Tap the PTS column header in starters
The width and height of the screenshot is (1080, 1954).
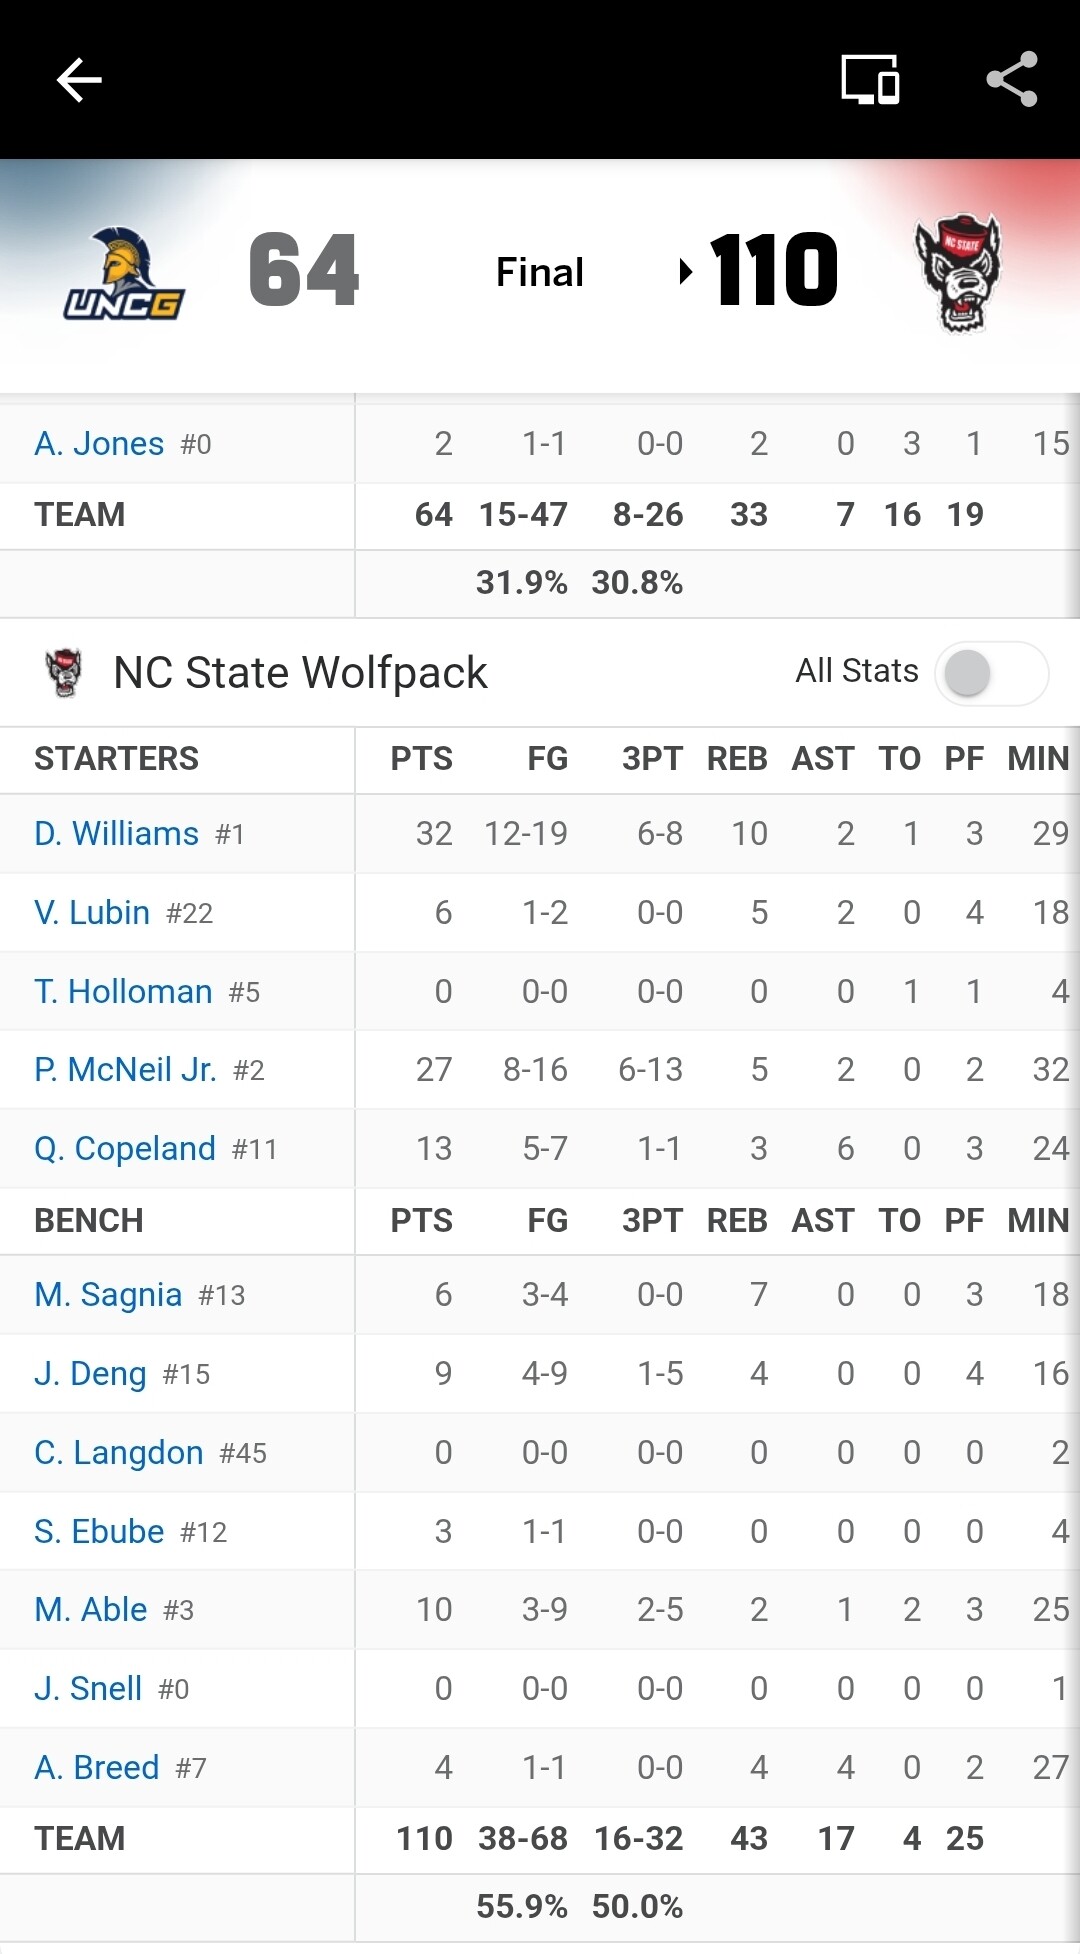click(421, 759)
